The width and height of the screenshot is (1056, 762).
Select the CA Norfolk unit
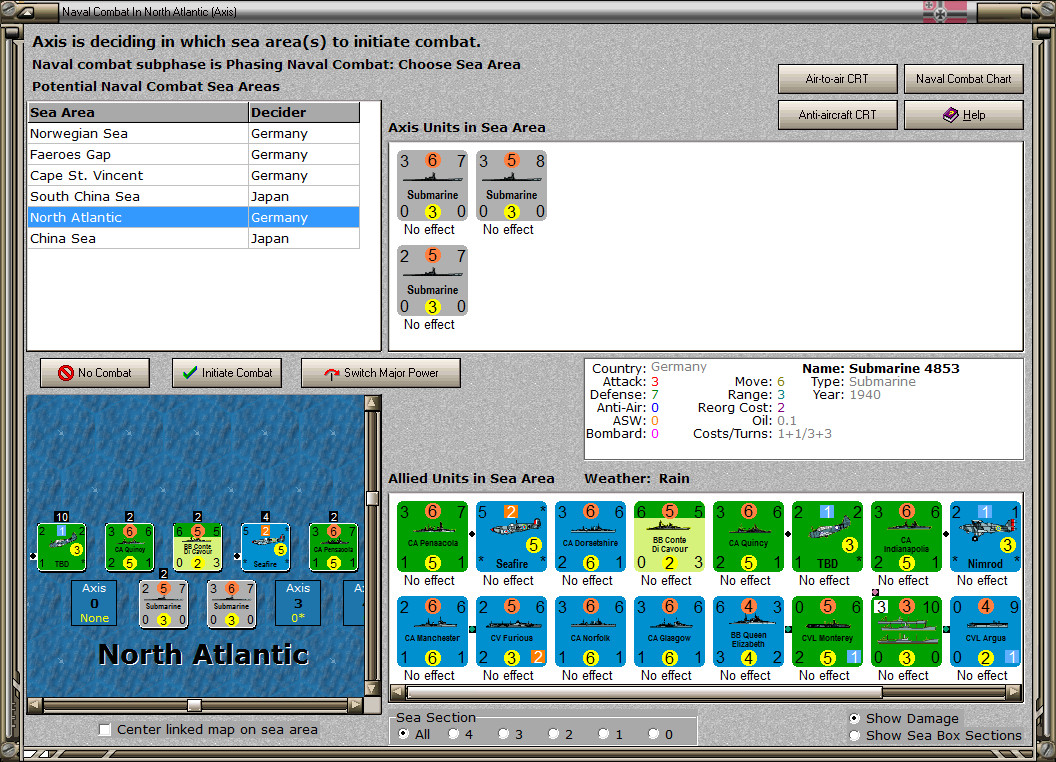pos(591,631)
